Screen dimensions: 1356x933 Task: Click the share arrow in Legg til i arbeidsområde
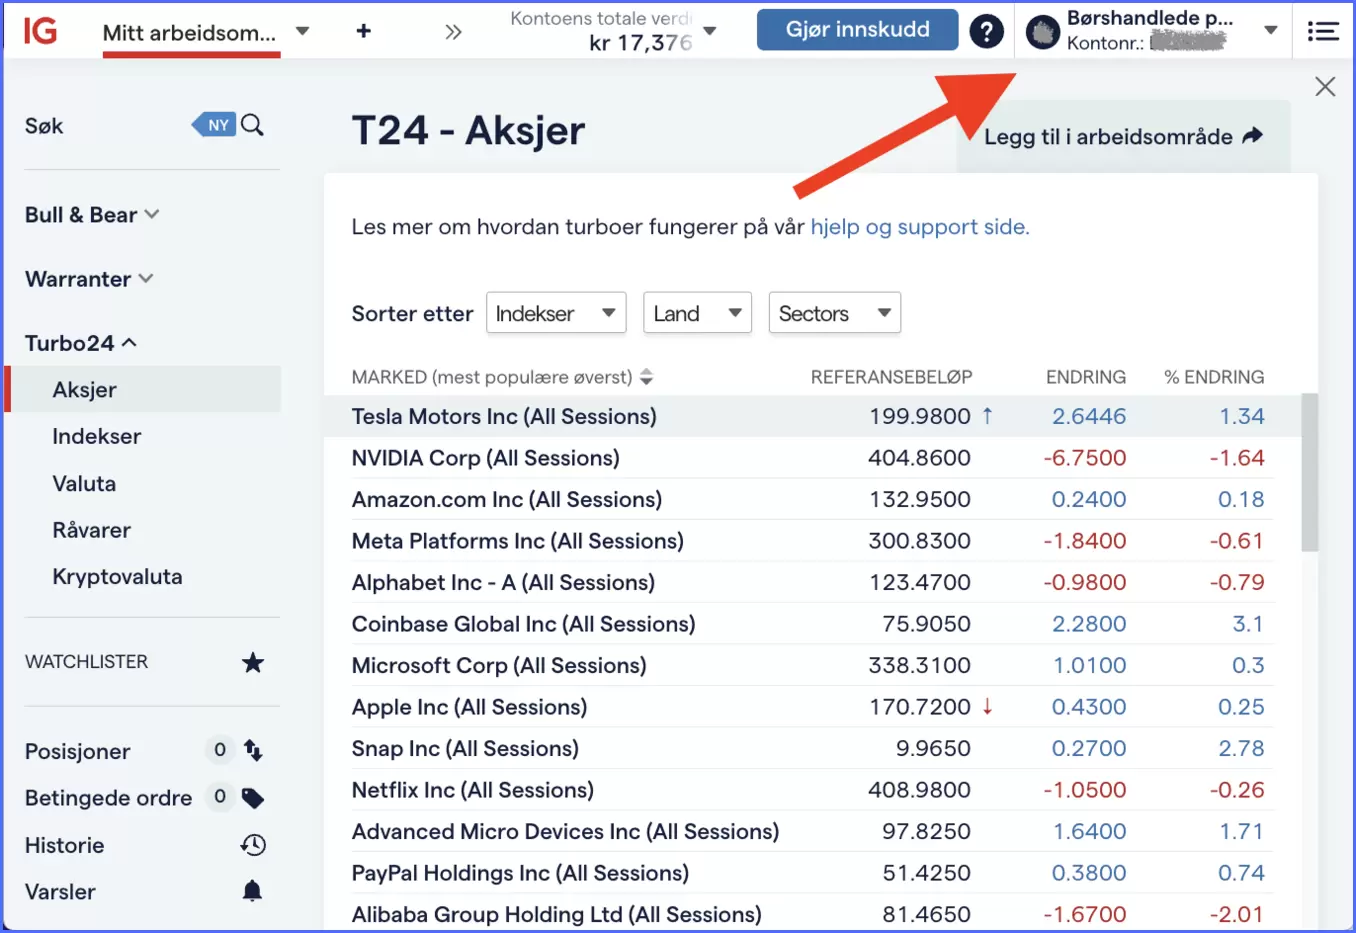(x=1252, y=136)
